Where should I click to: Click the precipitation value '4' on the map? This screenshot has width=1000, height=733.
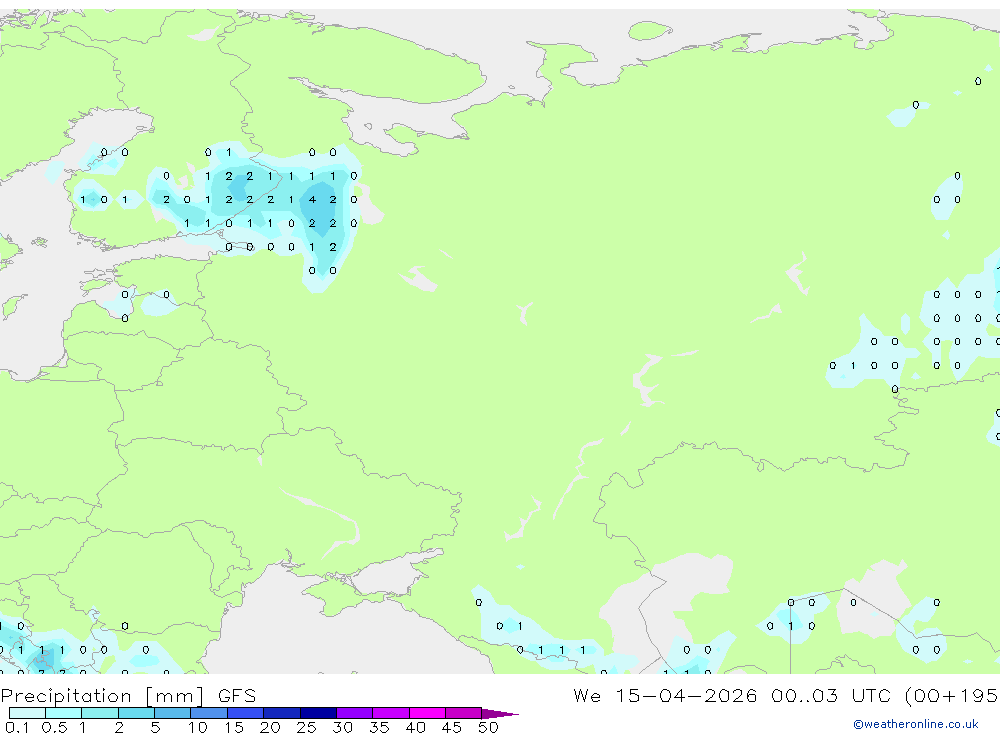coord(312,200)
